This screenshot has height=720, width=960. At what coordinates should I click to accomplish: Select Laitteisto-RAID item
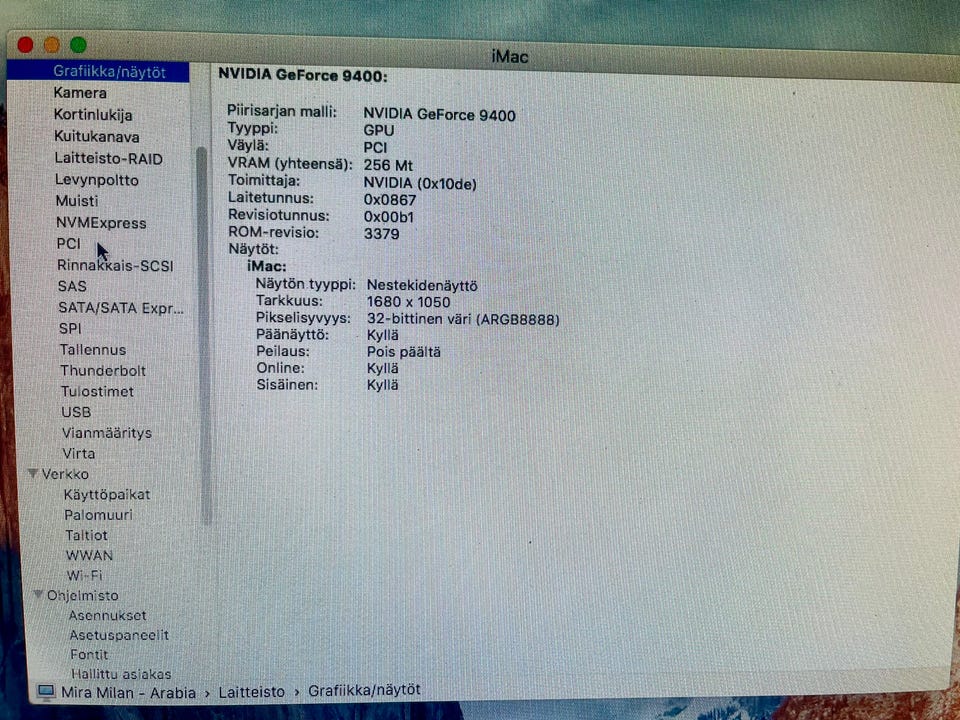(108, 159)
